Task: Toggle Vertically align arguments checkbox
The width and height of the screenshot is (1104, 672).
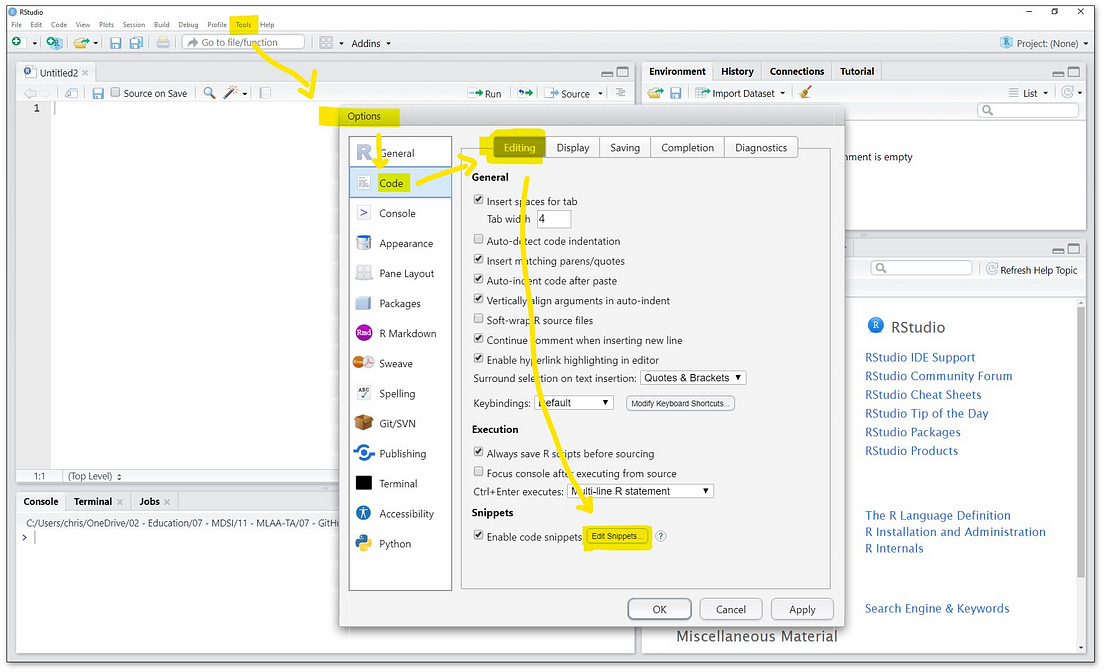Action: coord(479,299)
